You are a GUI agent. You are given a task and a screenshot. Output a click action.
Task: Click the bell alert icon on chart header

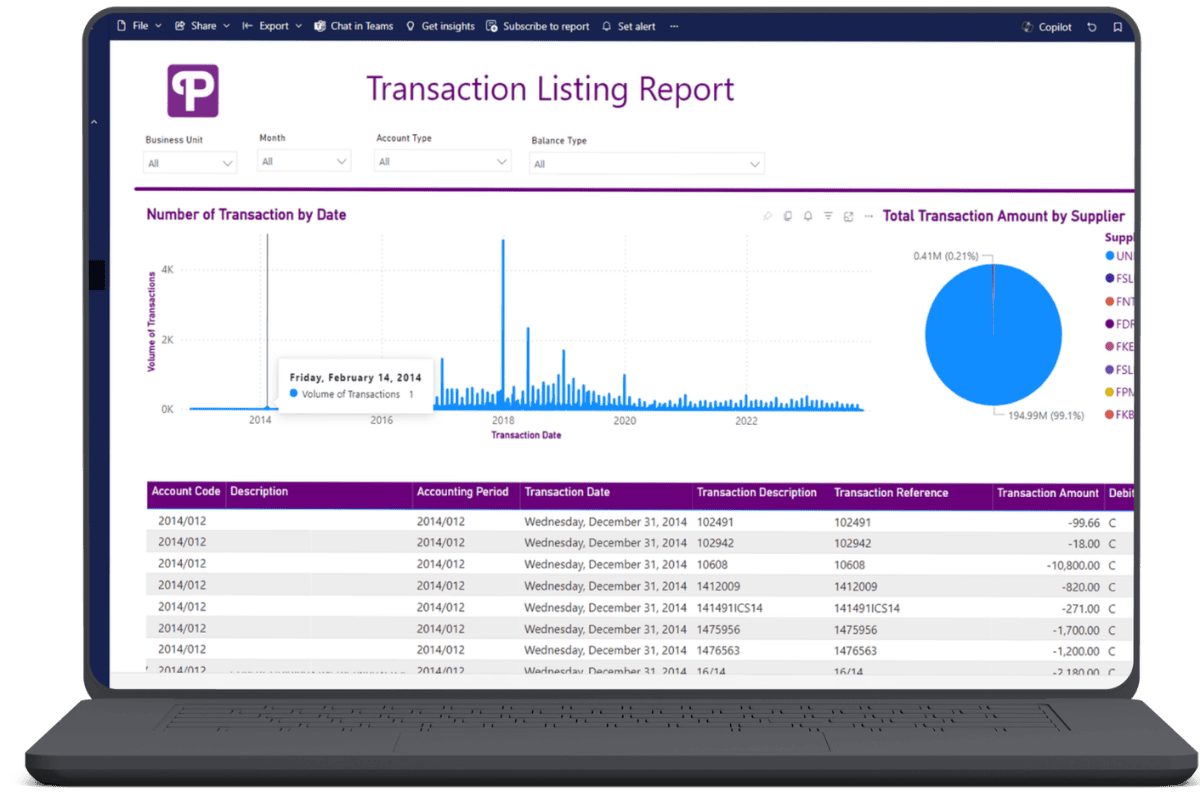tap(808, 216)
